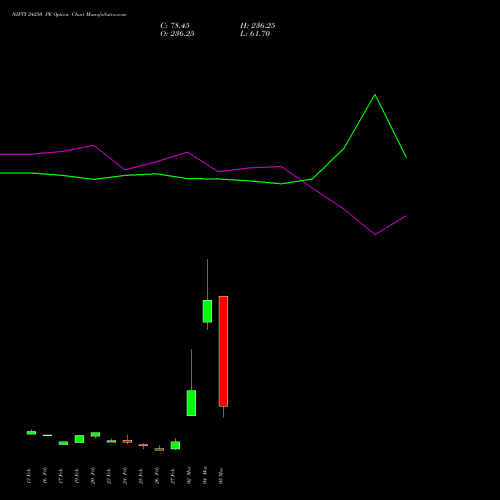Viewport: 500px width, 500px height.
Task: Click the high value H: 236.25
Action: point(257,26)
